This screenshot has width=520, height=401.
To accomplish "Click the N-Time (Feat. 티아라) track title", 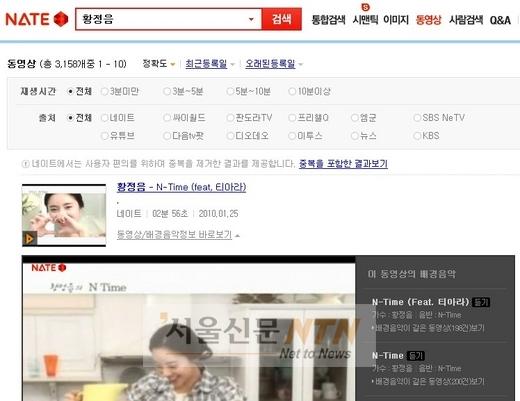I will pyautogui.click(x=421, y=302).
